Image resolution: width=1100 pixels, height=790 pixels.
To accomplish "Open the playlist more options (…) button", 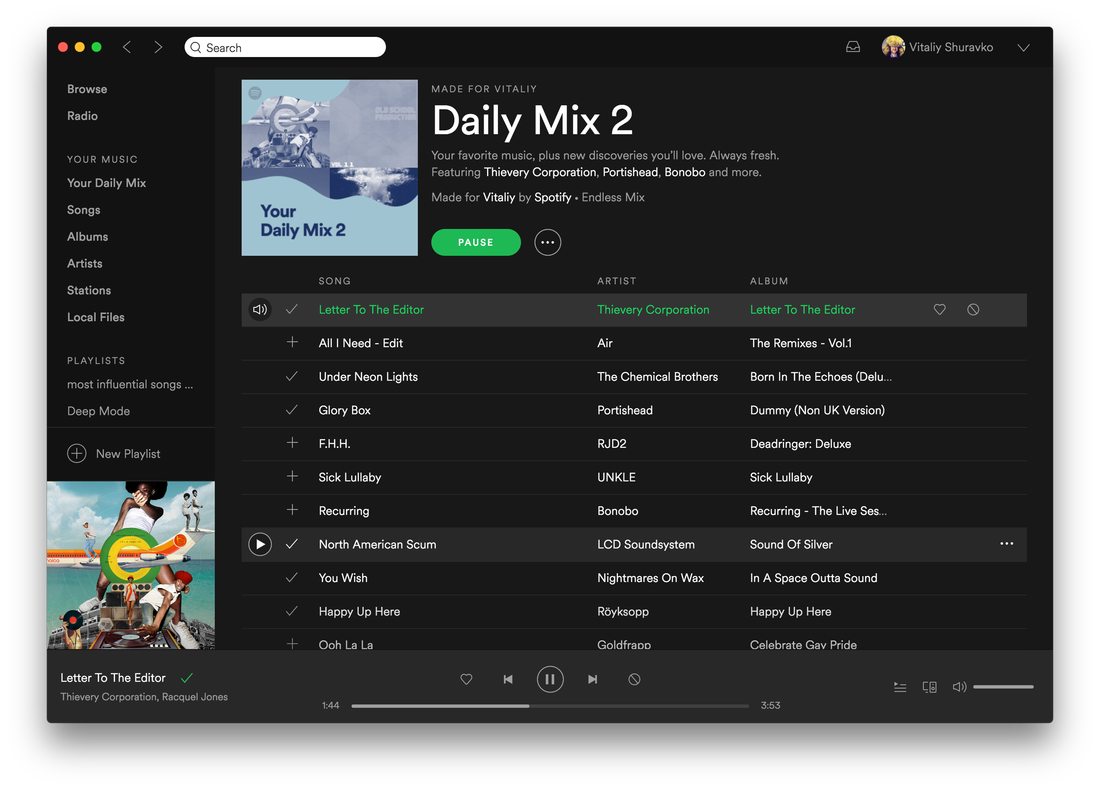I will pyautogui.click(x=548, y=242).
